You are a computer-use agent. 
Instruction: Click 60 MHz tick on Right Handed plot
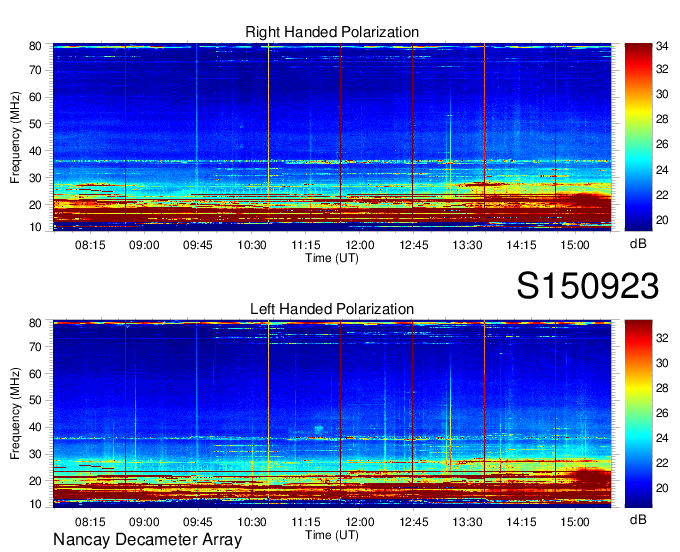coord(35,97)
